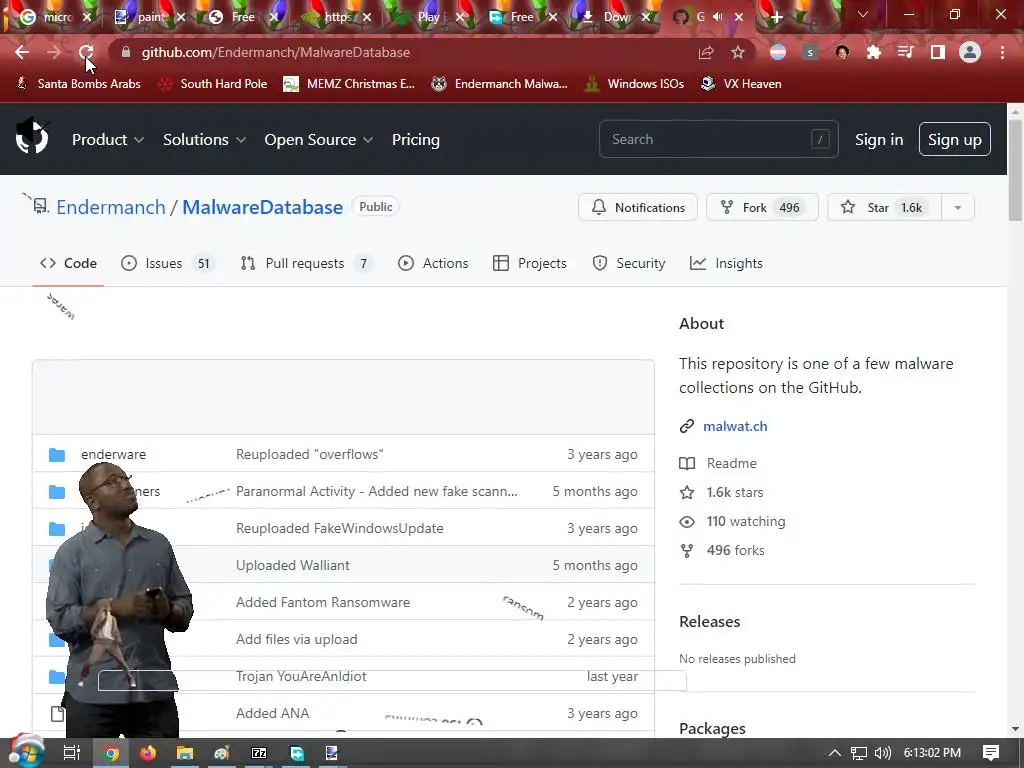The height and width of the screenshot is (768, 1024).
Task: Open the Santa Bombs Arabs bookmark
Action: coord(78,84)
